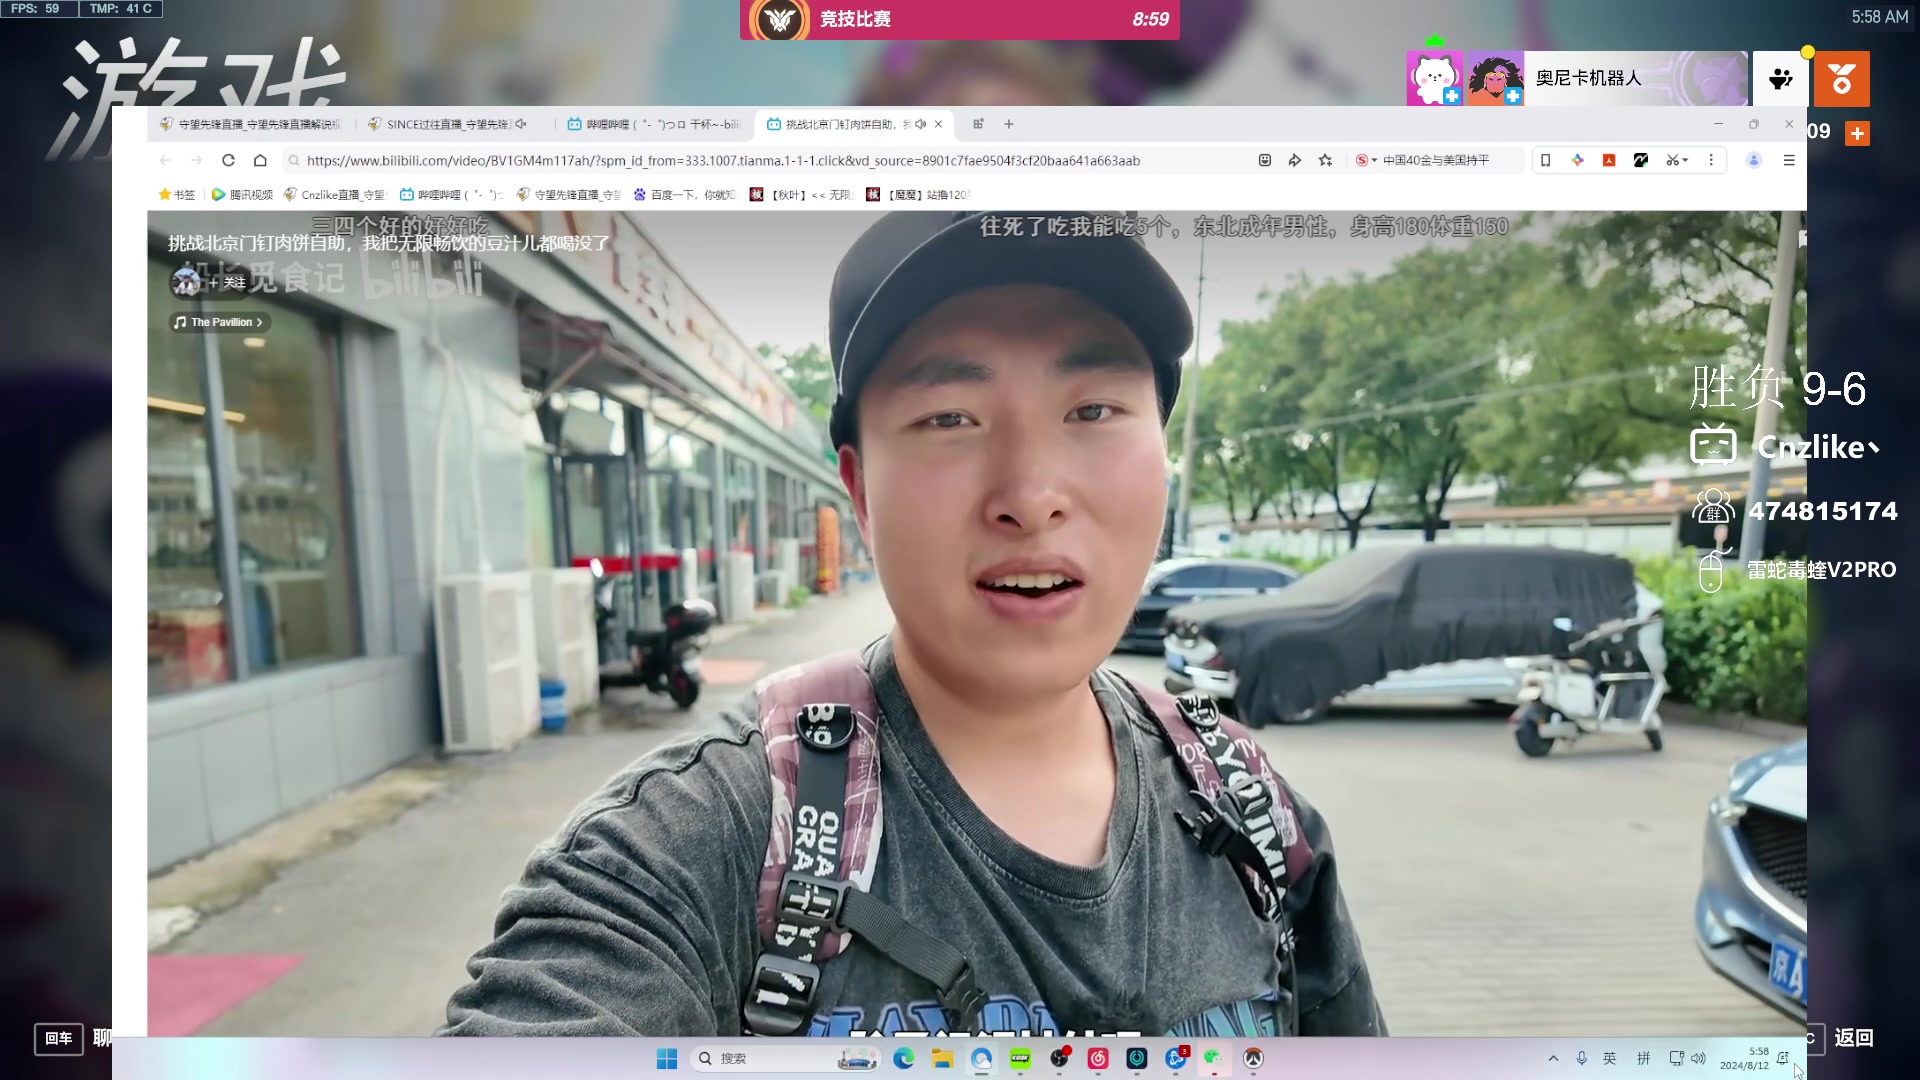Open the Windows Start menu
The height and width of the screenshot is (1080, 1920).
pos(667,1058)
